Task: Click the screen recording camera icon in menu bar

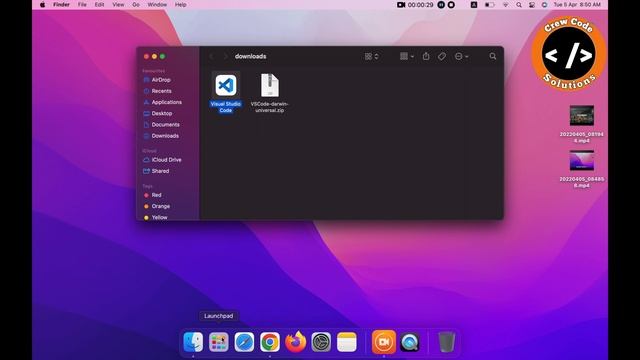Action: 401,4
